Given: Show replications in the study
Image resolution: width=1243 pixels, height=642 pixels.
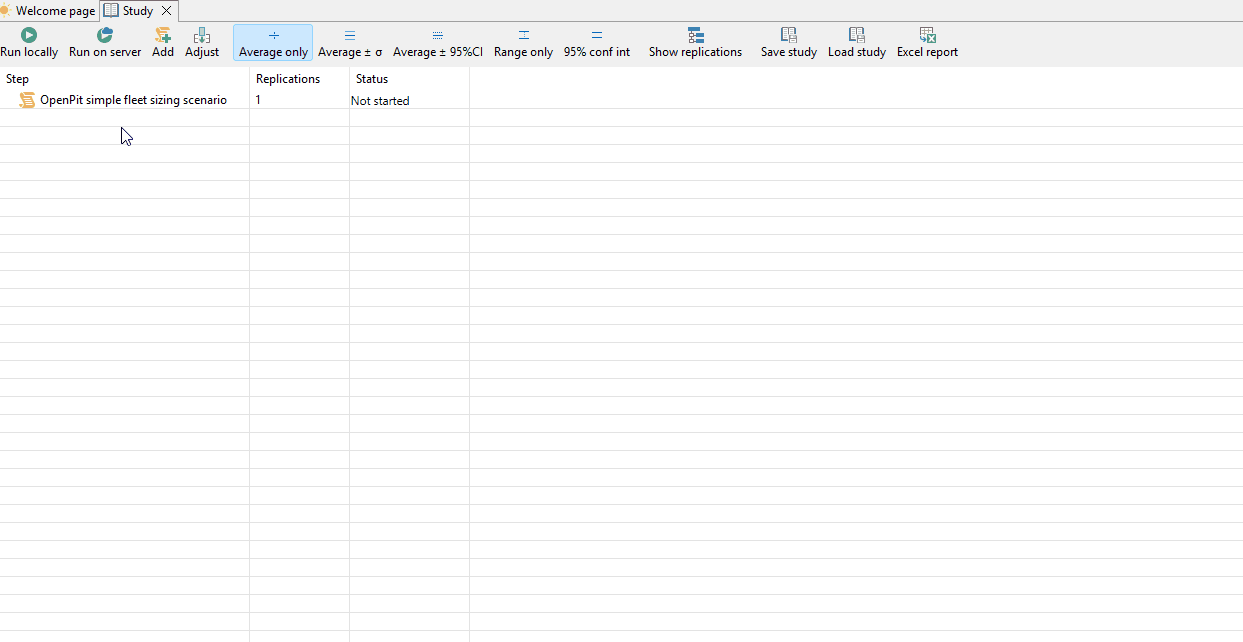Looking at the screenshot, I should point(695,43).
